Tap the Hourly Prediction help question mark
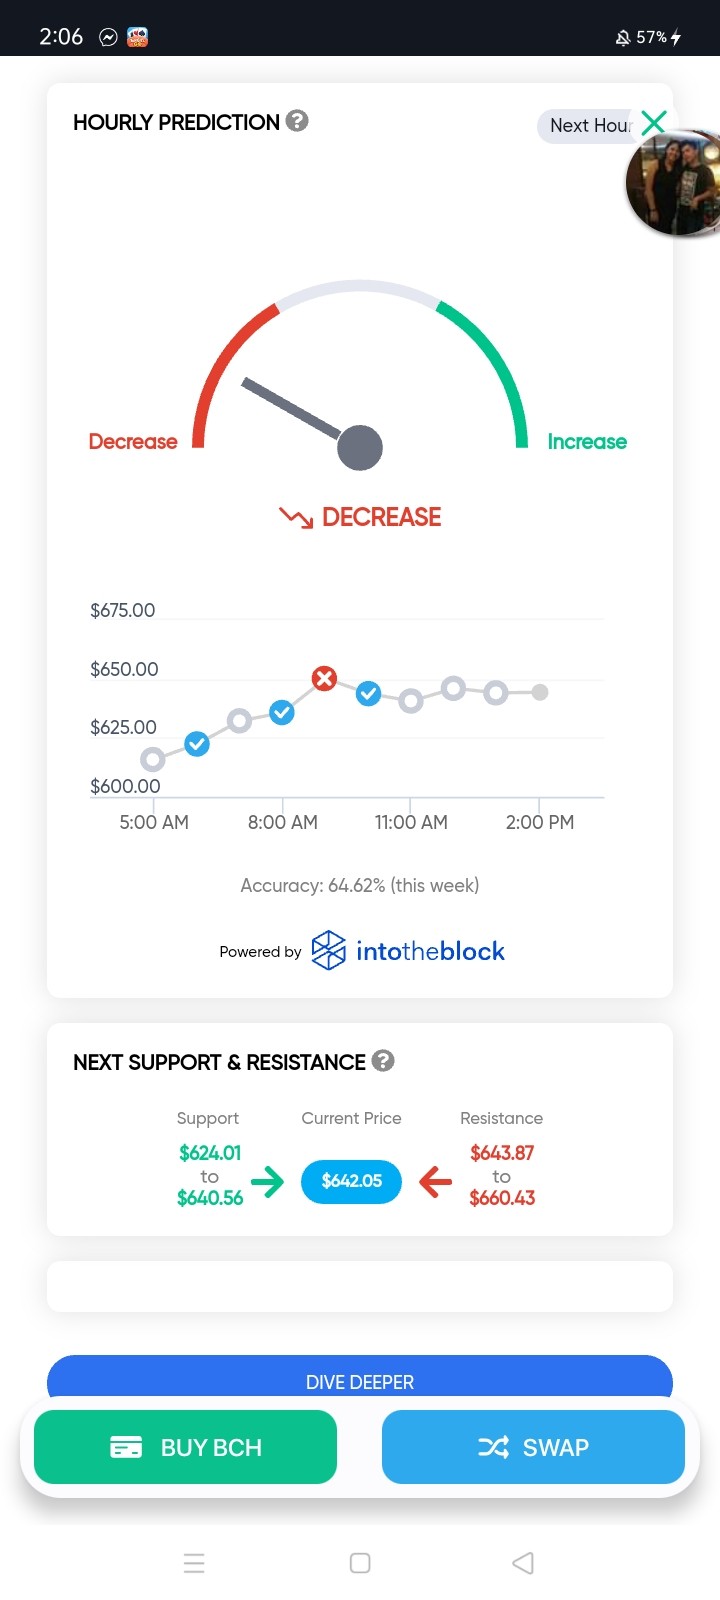This screenshot has height=1600, width=720. [x=297, y=121]
